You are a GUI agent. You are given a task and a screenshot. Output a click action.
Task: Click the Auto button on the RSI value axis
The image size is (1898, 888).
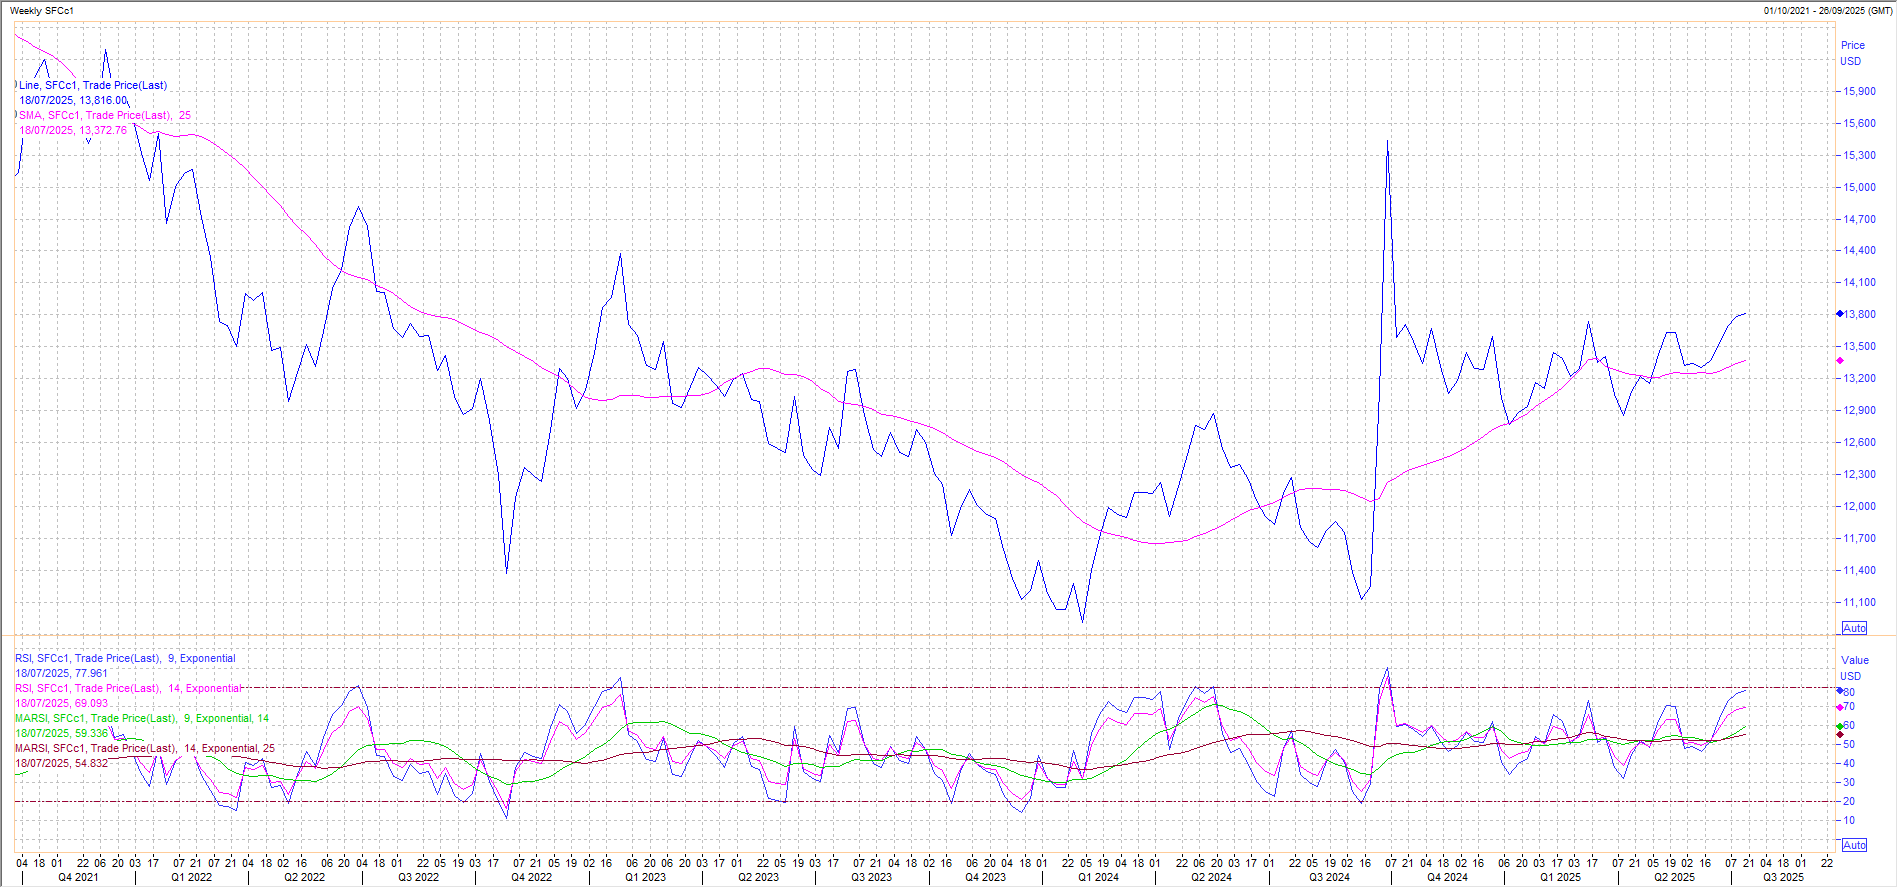(1854, 845)
